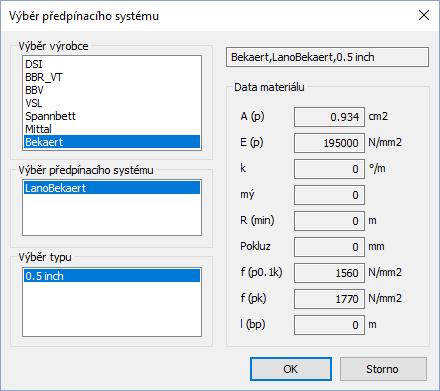This screenshot has height=391, width=440.
Task: Click the Bekaert,LanoBekaert,0.5 inch name field
Action: (x=327, y=57)
